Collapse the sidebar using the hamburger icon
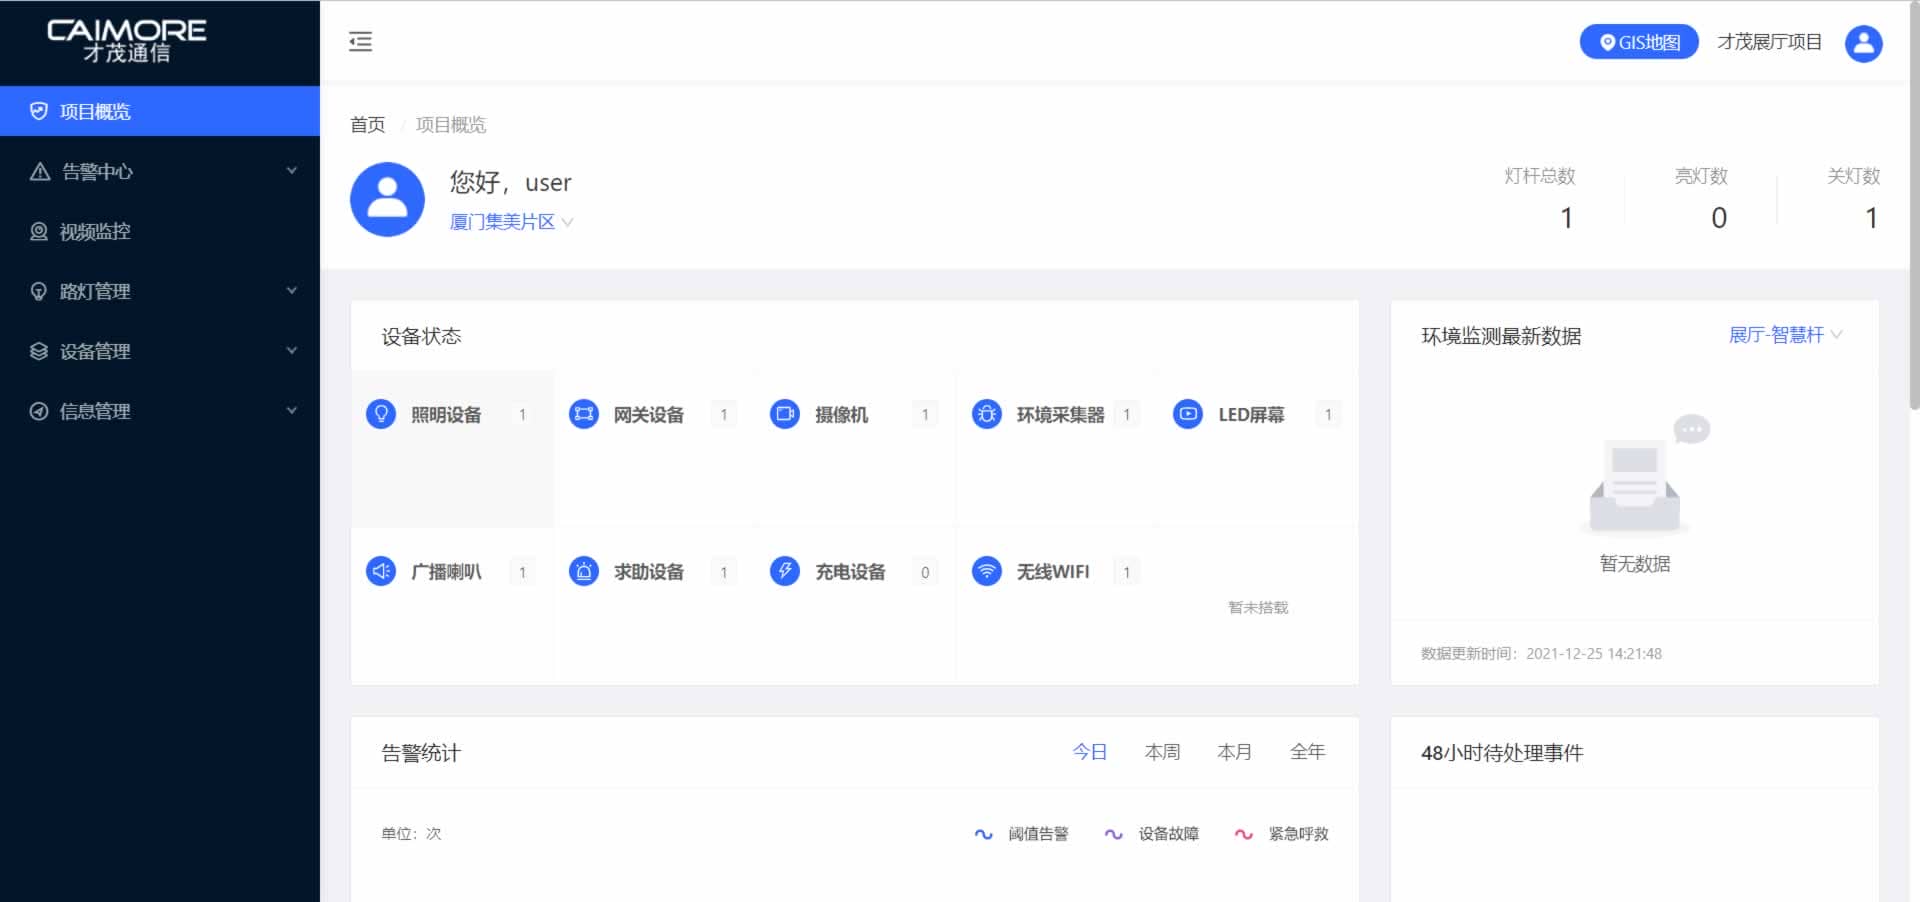The image size is (1920, 902). (x=361, y=41)
